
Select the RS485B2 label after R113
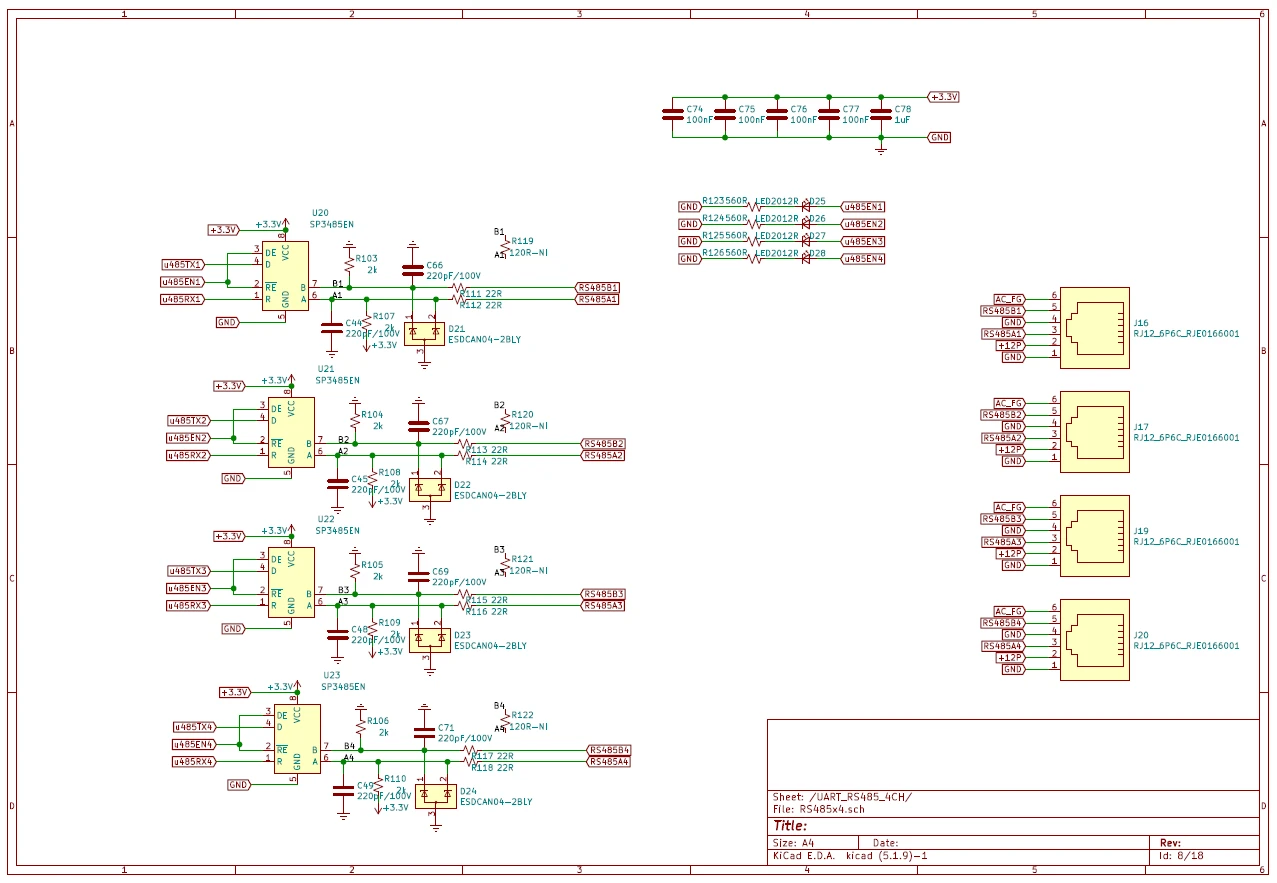(604, 444)
